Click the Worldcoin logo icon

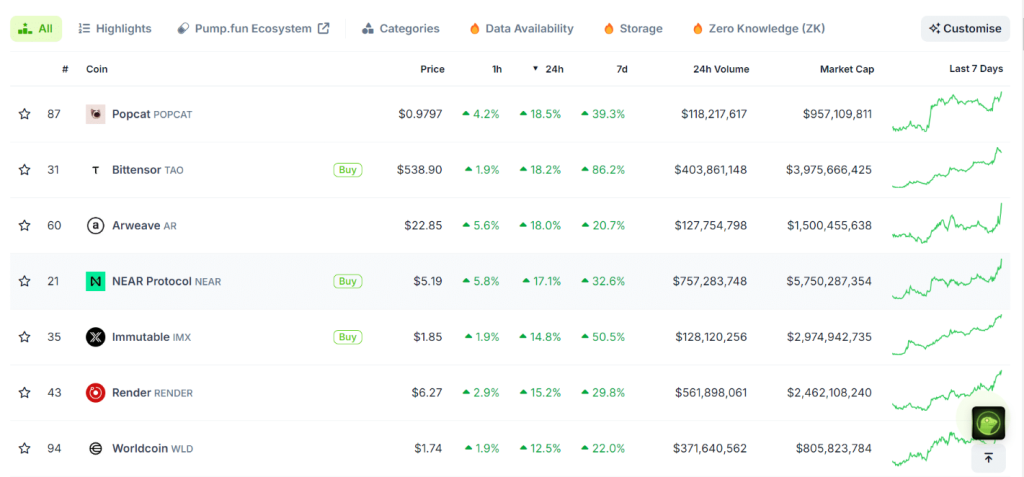[95, 449]
